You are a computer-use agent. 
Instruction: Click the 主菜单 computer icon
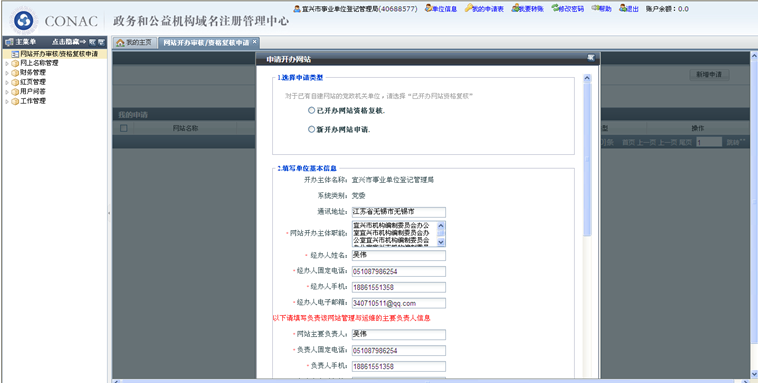tap(9, 42)
